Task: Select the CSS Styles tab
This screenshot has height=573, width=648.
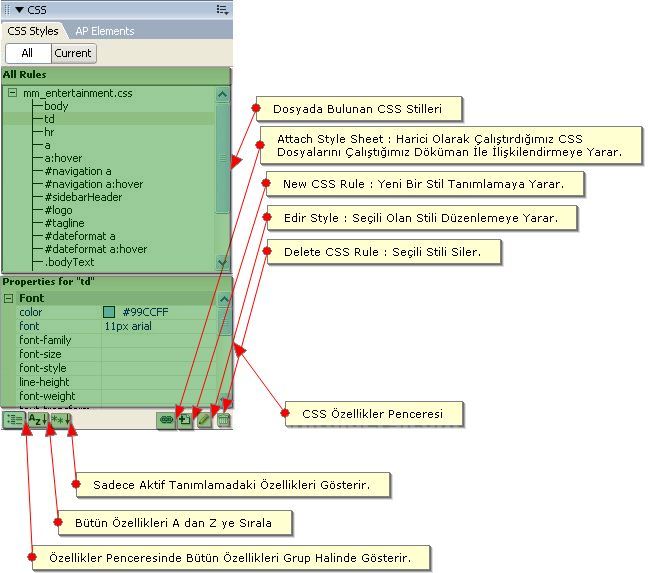Action: pos(33,31)
